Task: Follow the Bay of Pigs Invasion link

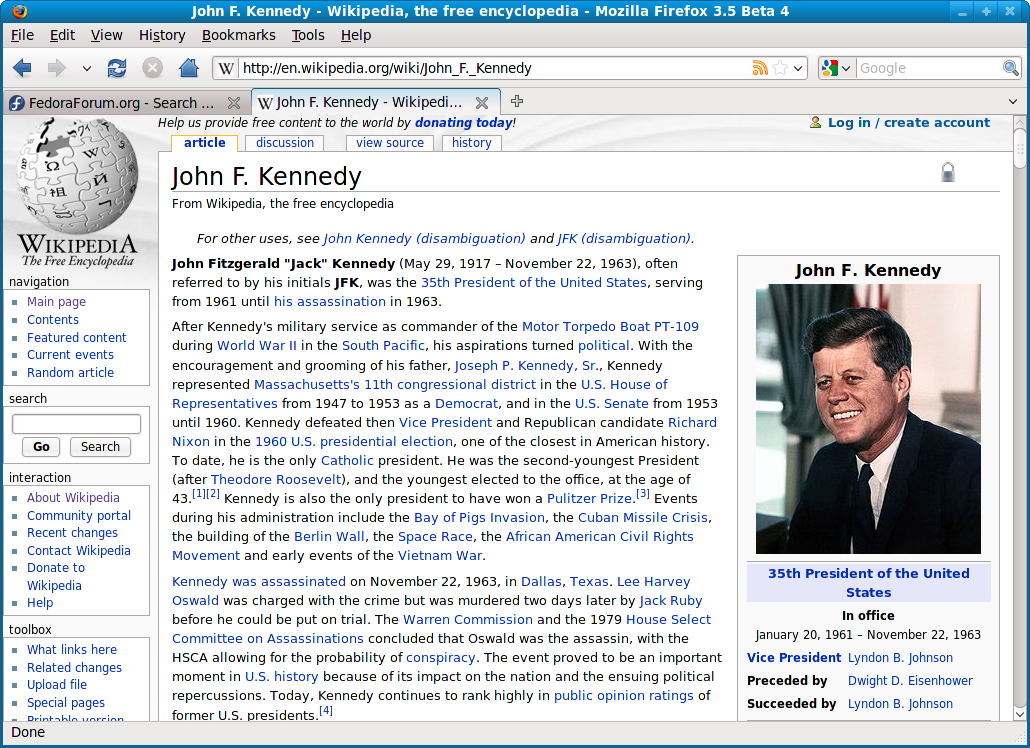Action: (x=480, y=517)
